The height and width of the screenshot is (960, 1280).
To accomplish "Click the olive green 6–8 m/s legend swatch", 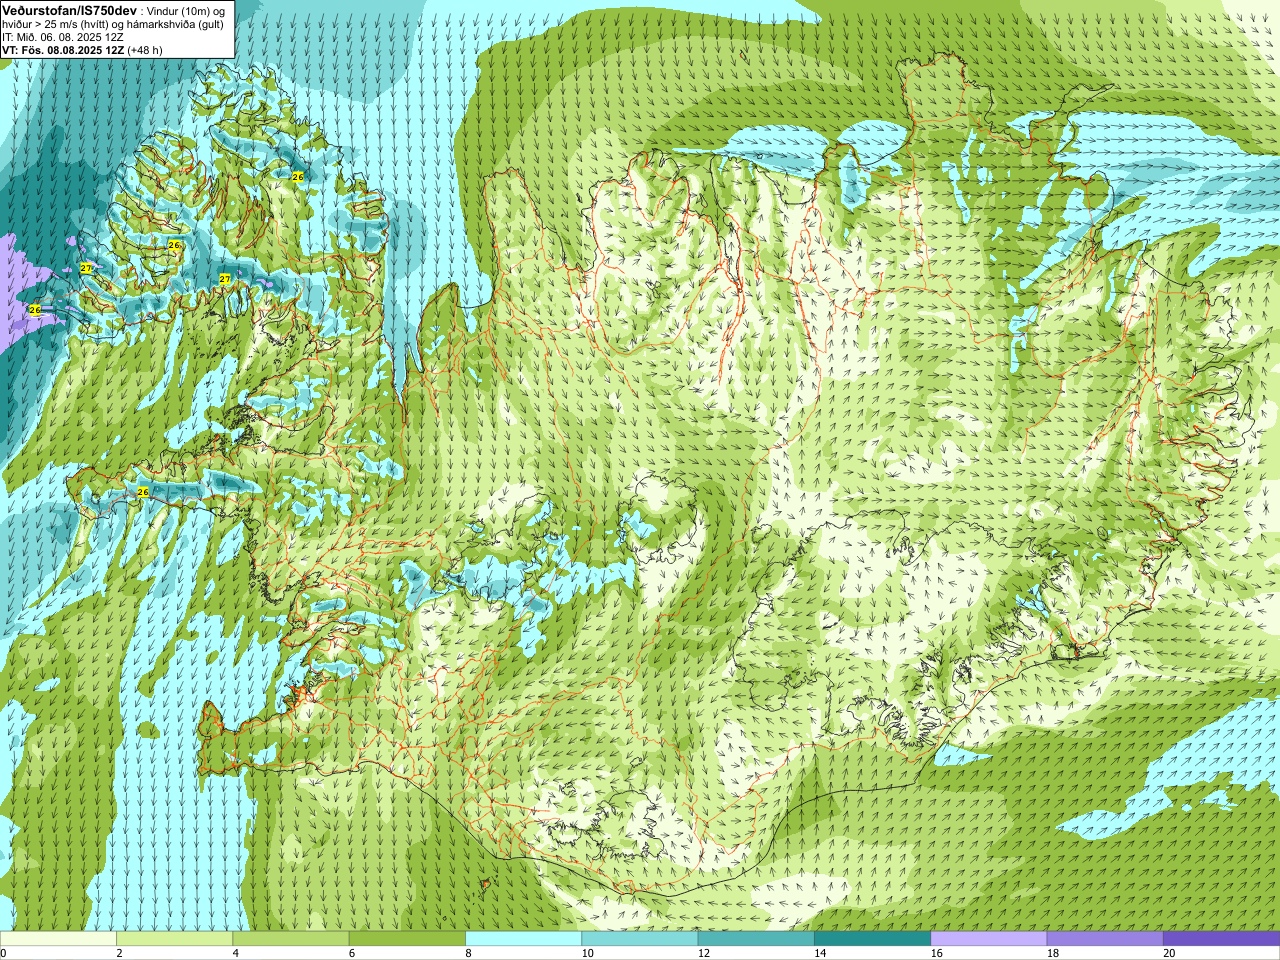I will [x=407, y=939].
